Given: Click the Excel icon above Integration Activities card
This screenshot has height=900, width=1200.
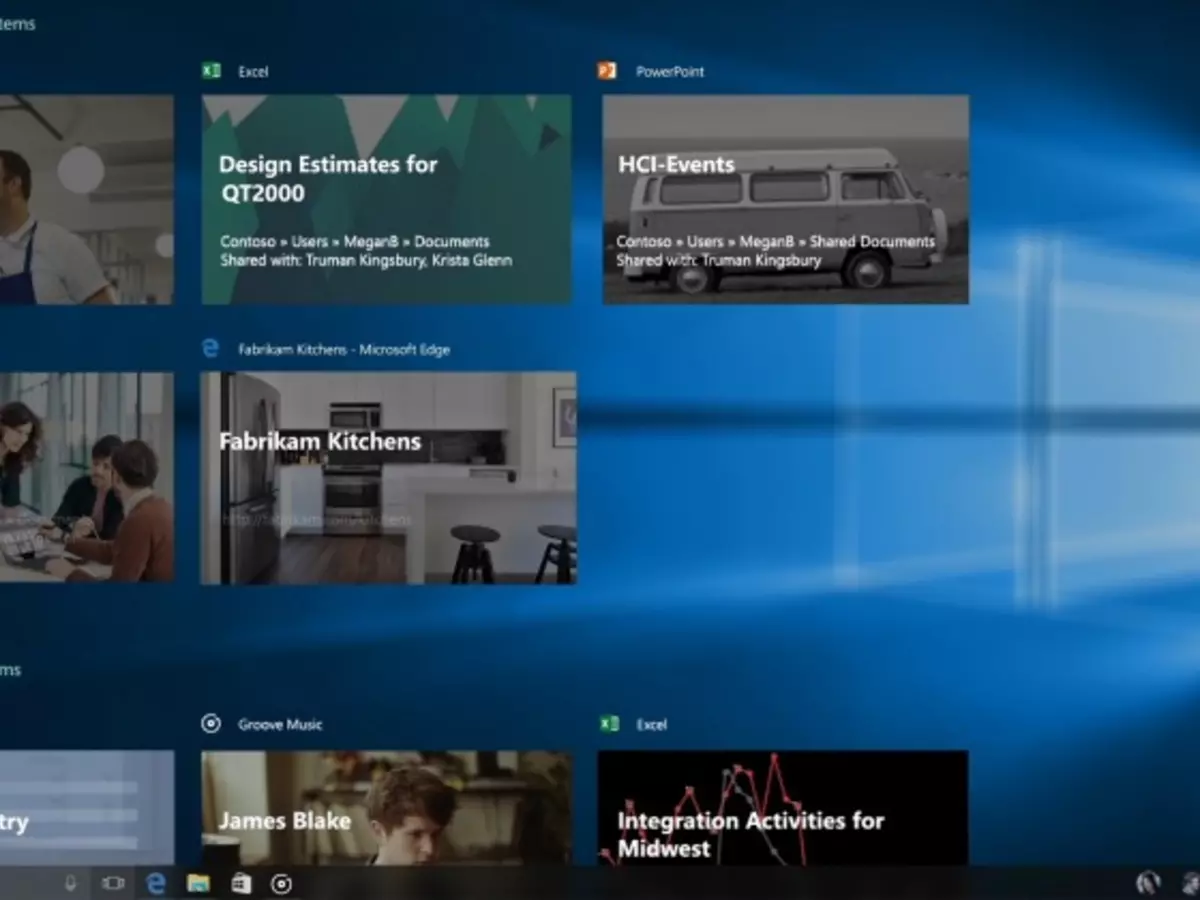Looking at the screenshot, I should click(610, 723).
